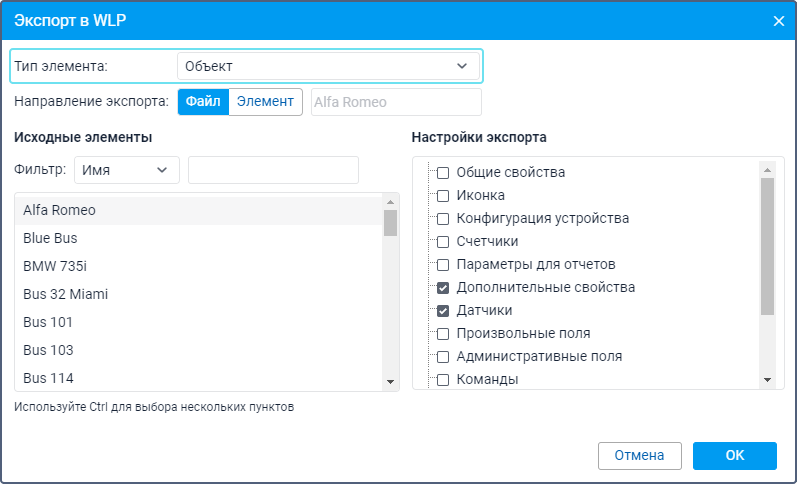
Task: Click chevron arrow in Объект combo box
Action: point(462,66)
